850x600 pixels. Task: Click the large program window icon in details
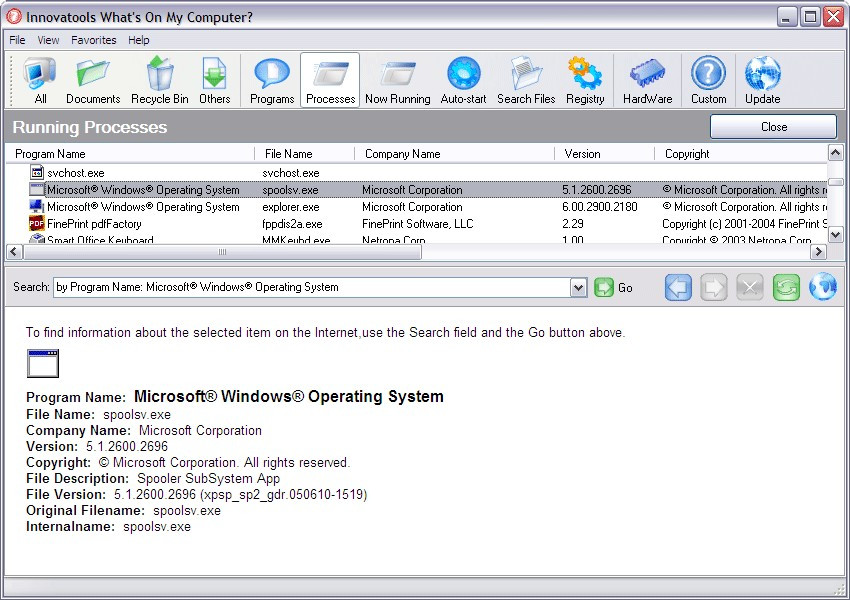(x=43, y=363)
